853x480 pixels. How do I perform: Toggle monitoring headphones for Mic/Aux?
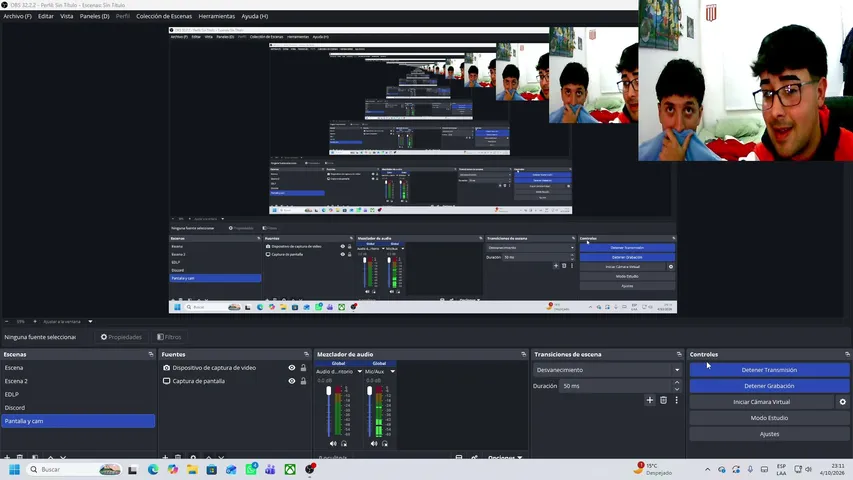coord(385,444)
